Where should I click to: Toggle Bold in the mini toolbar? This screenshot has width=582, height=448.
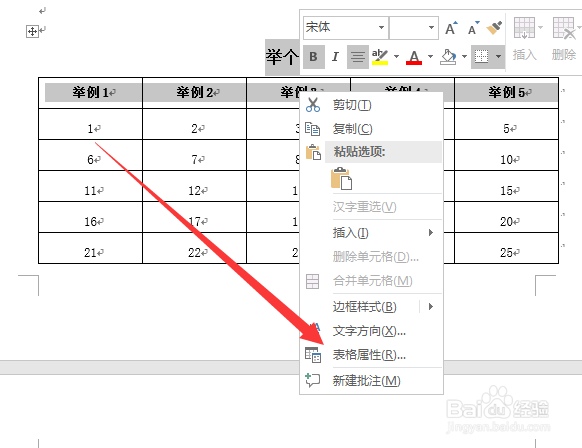(314, 57)
